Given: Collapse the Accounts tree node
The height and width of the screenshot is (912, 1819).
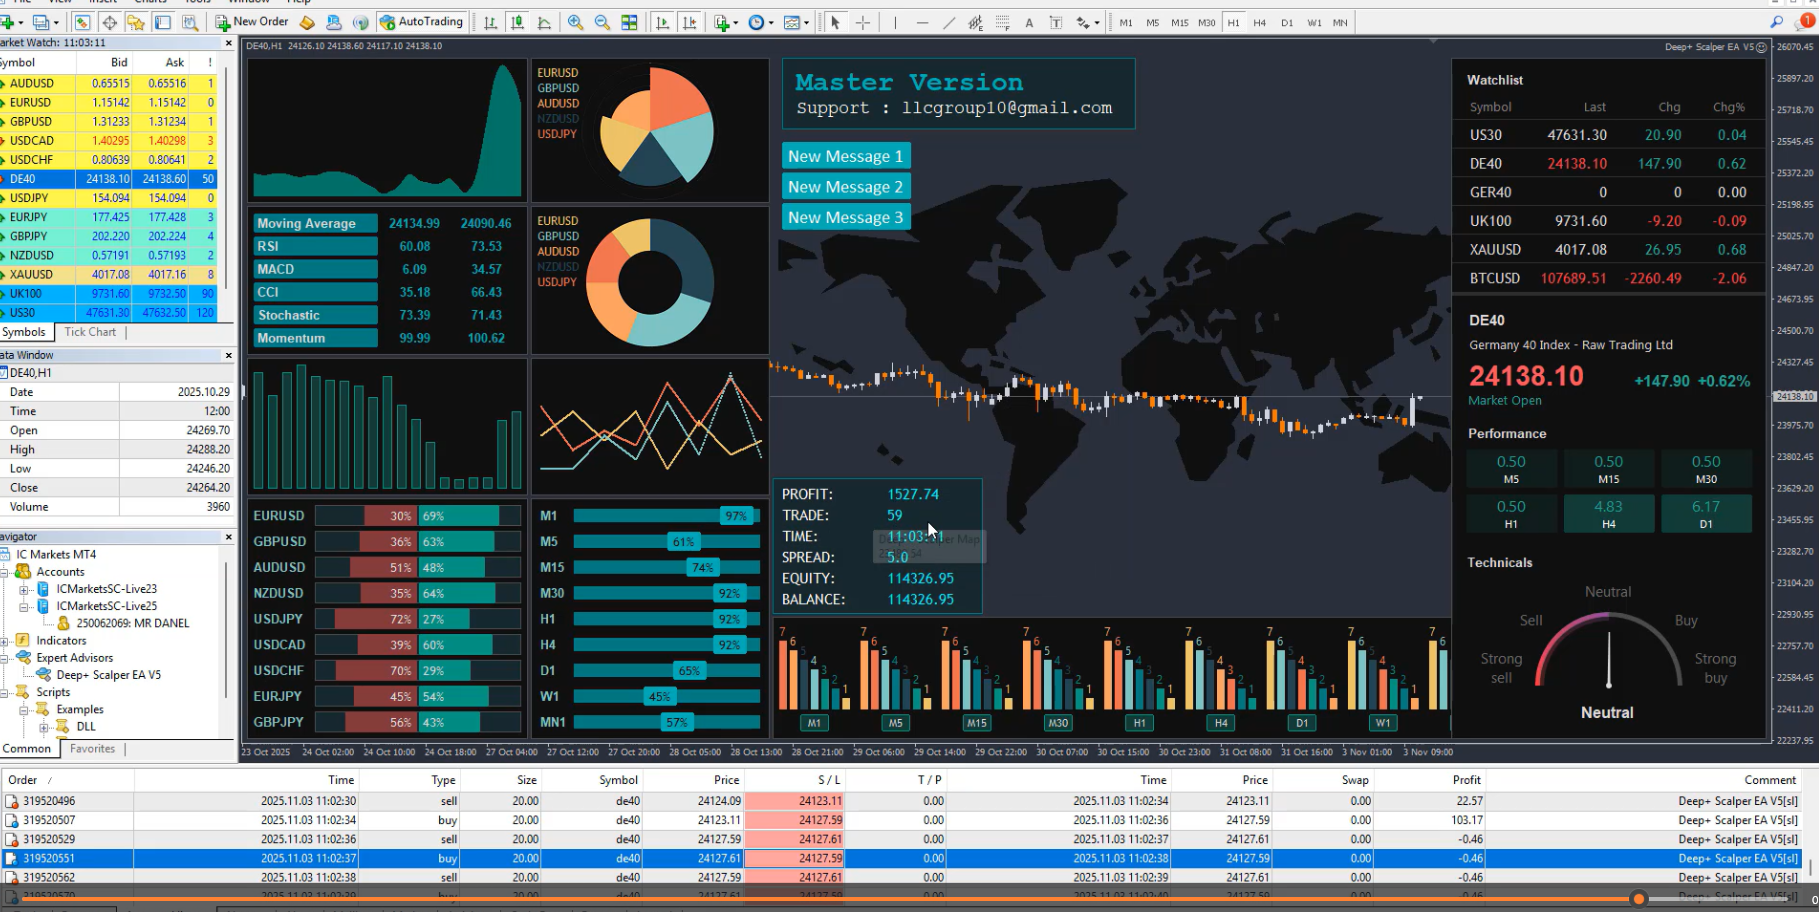Looking at the screenshot, I should (5, 572).
